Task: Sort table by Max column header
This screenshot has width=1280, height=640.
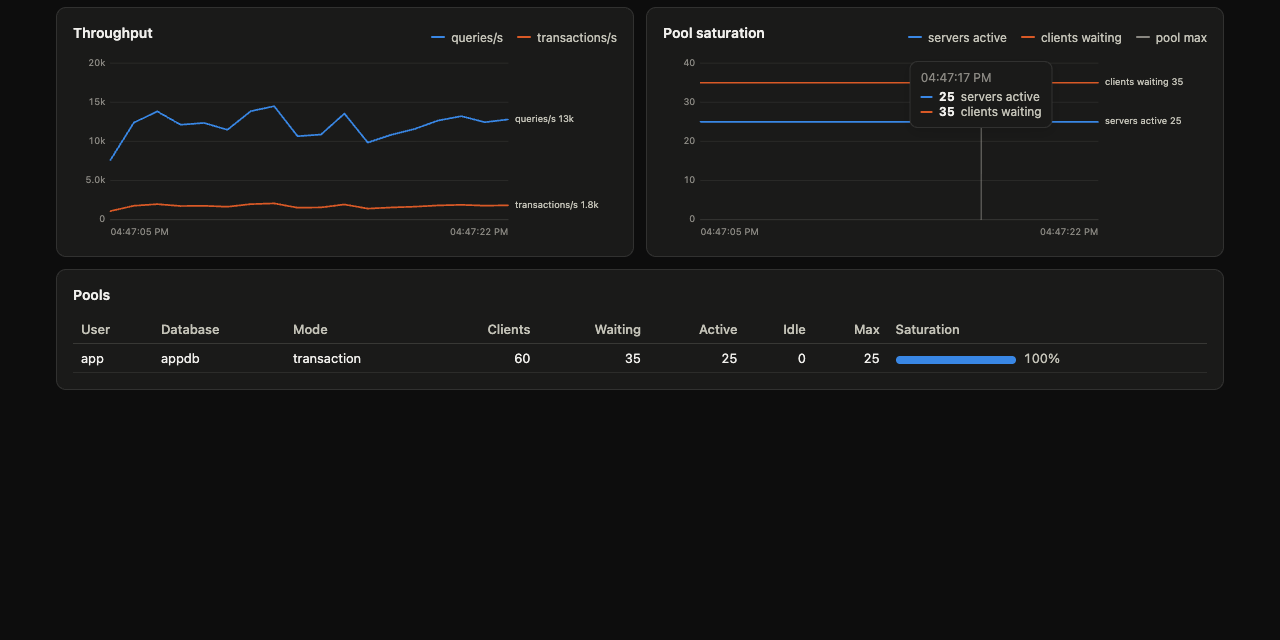Action: coord(867,329)
